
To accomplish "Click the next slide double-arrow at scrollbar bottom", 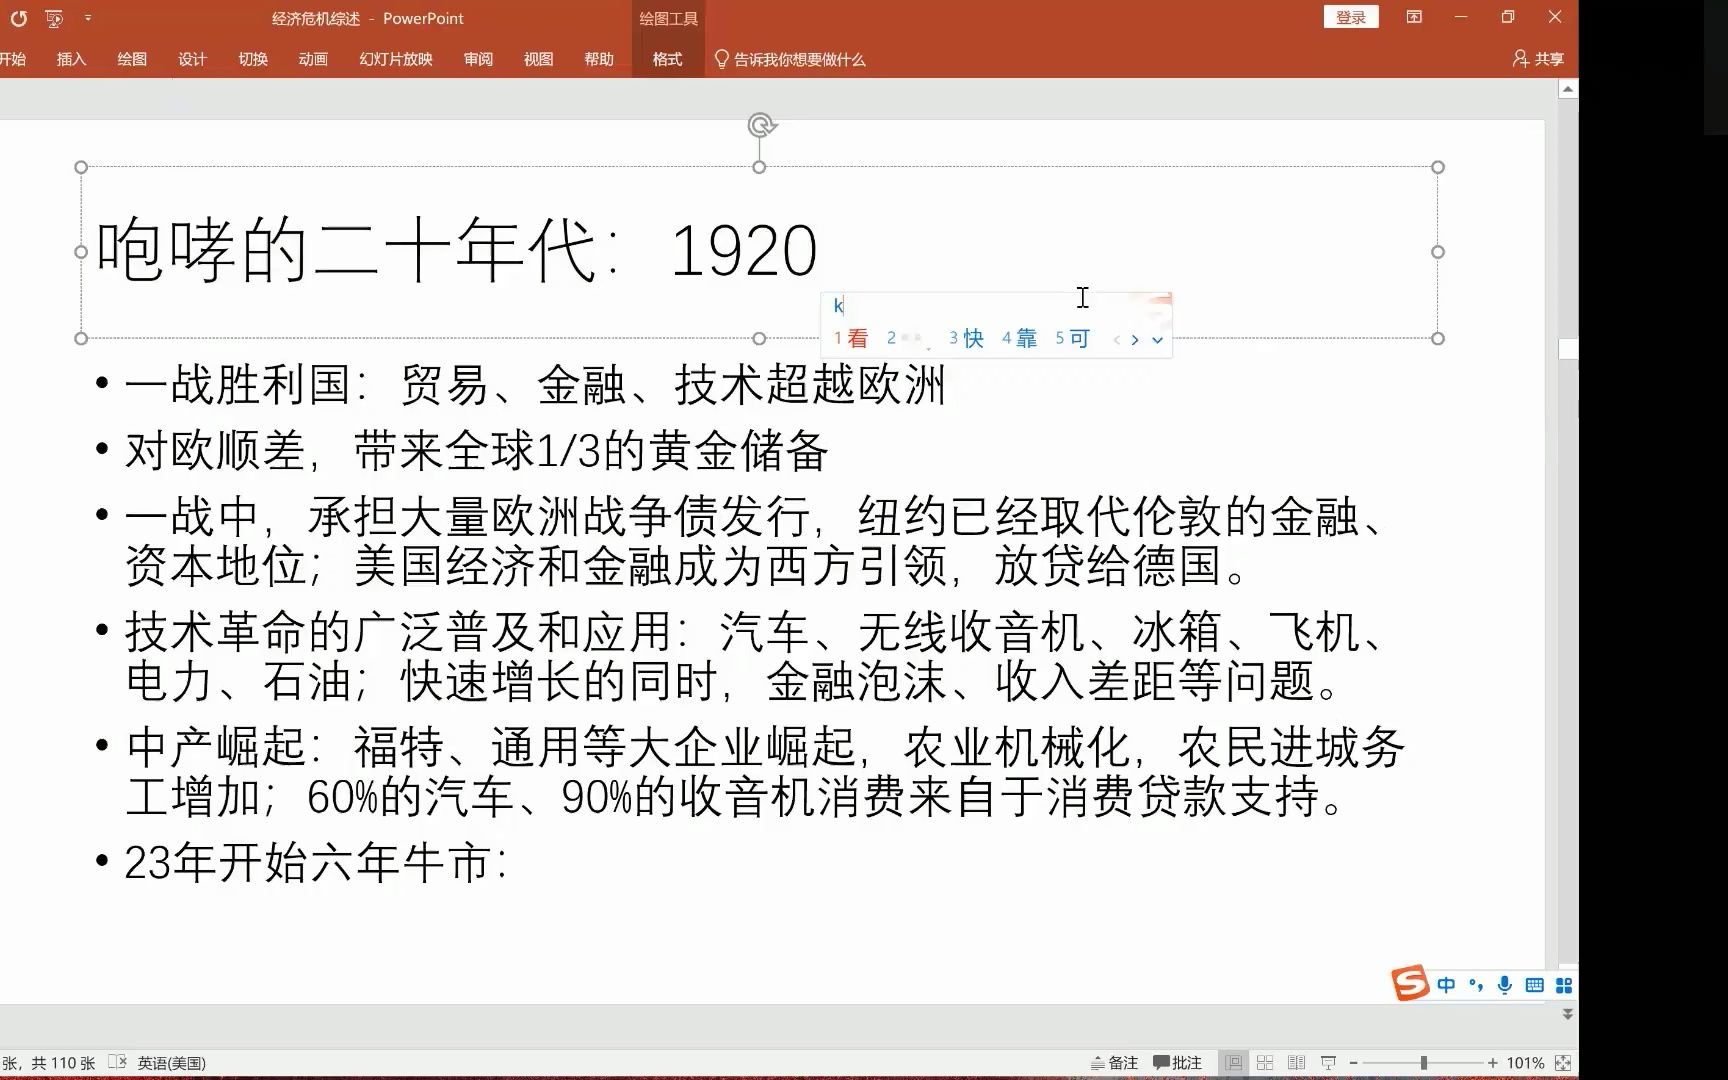I will (x=1568, y=1013).
